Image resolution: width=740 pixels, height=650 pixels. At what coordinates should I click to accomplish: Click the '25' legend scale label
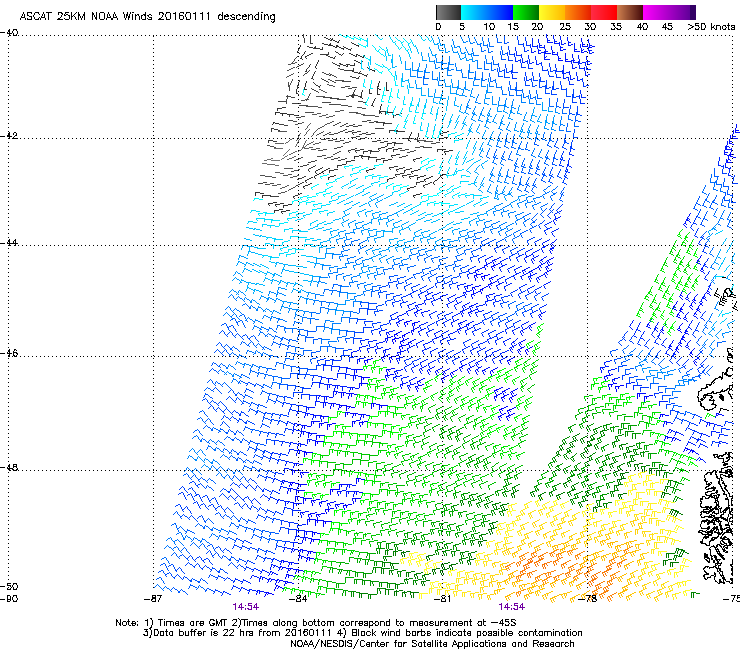[x=565, y=27]
